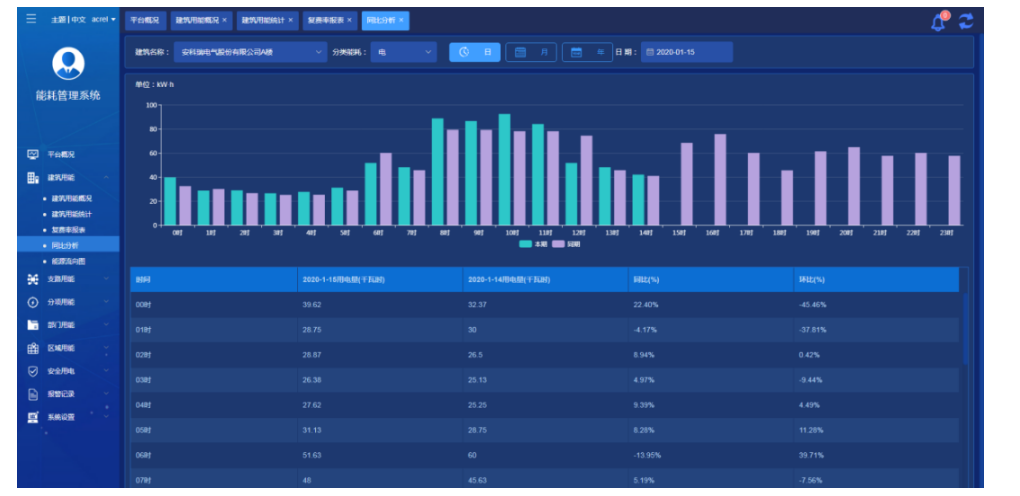
Task: Open the notification bell with red badge
Action: (938, 21)
